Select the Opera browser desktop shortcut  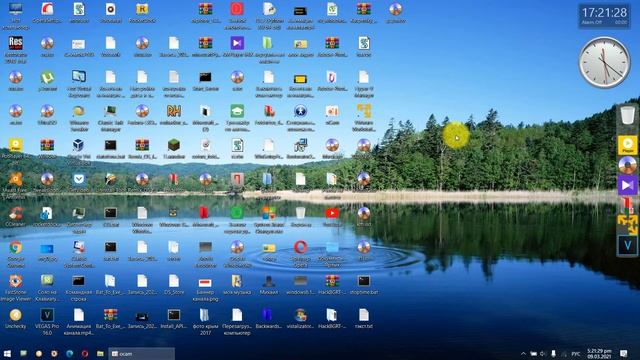300,247
